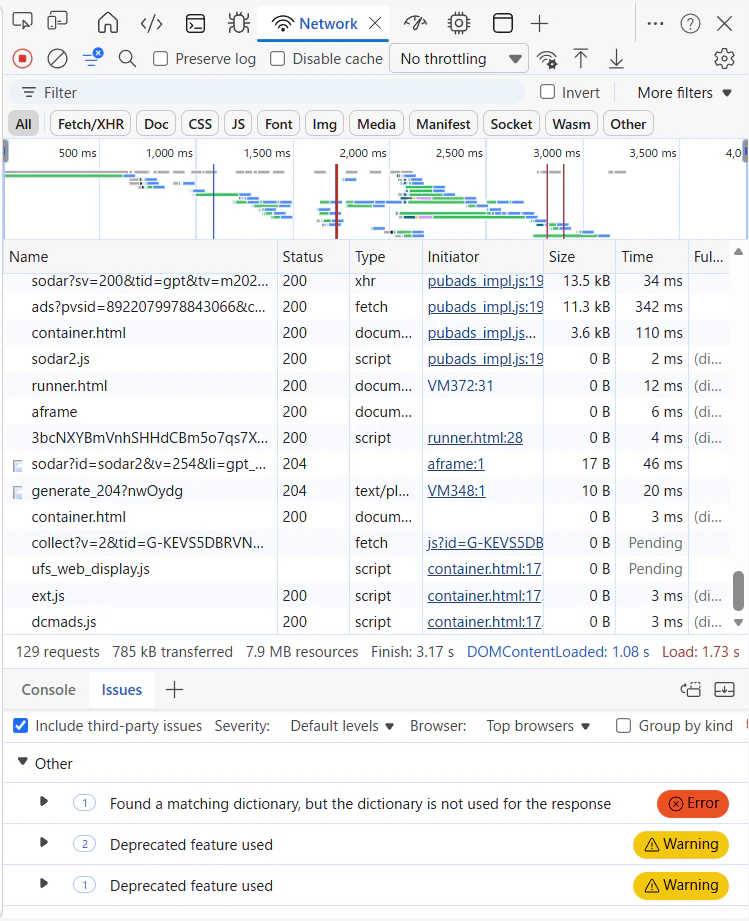Open Issues drawer undock-style icon
This screenshot has height=921, width=749.
click(690, 690)
